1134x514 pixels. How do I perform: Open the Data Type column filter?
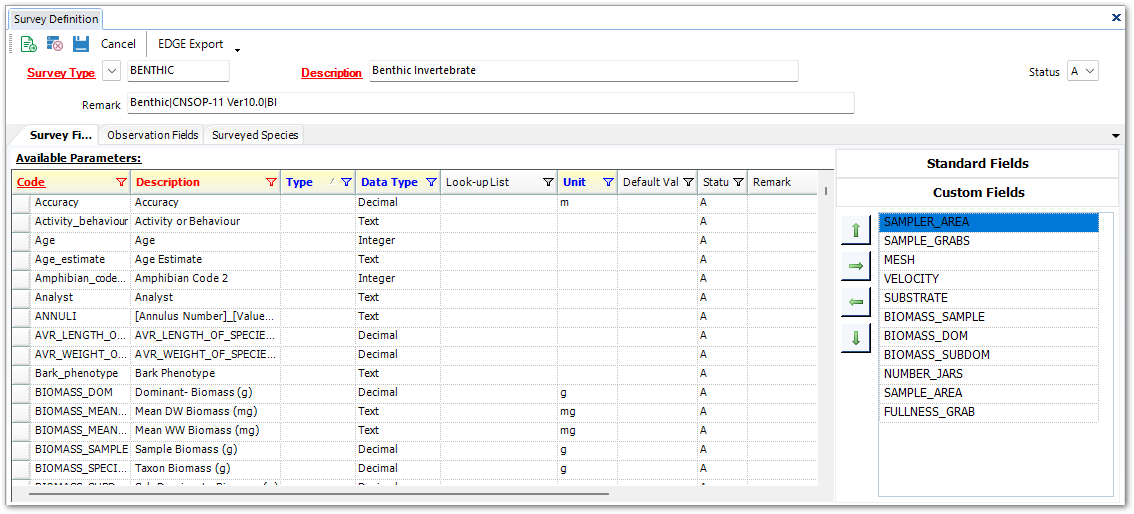coord(431,182)
